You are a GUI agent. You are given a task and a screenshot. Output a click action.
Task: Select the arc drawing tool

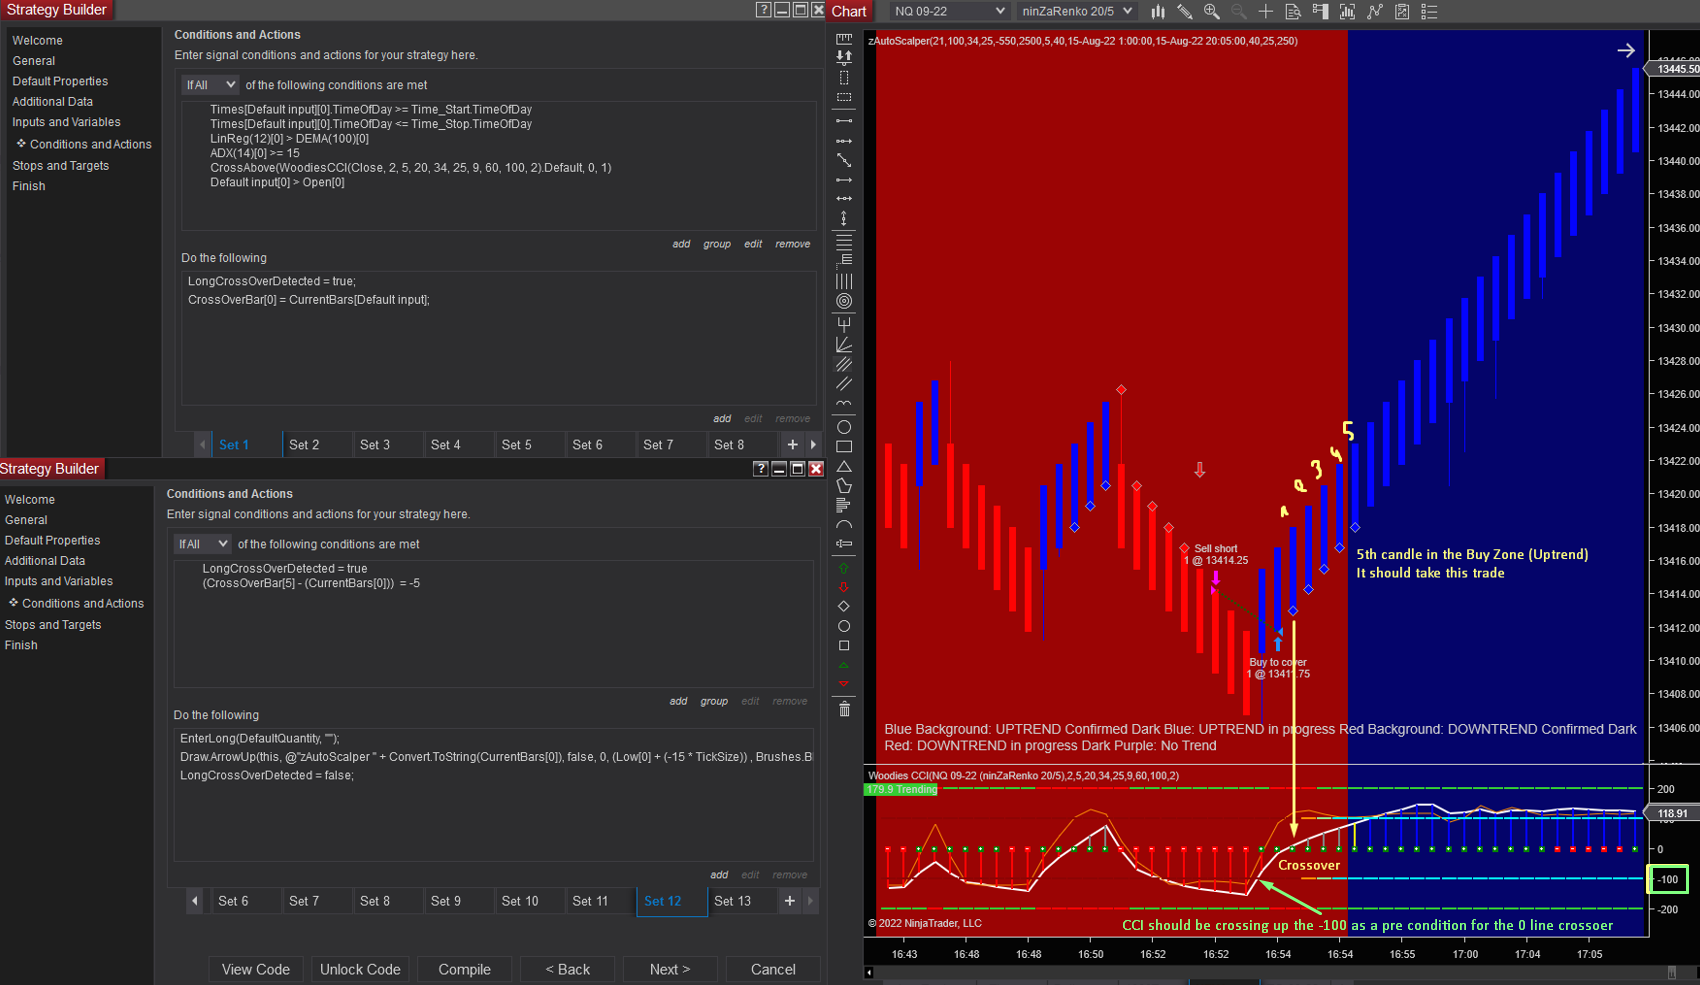point(844,524)
